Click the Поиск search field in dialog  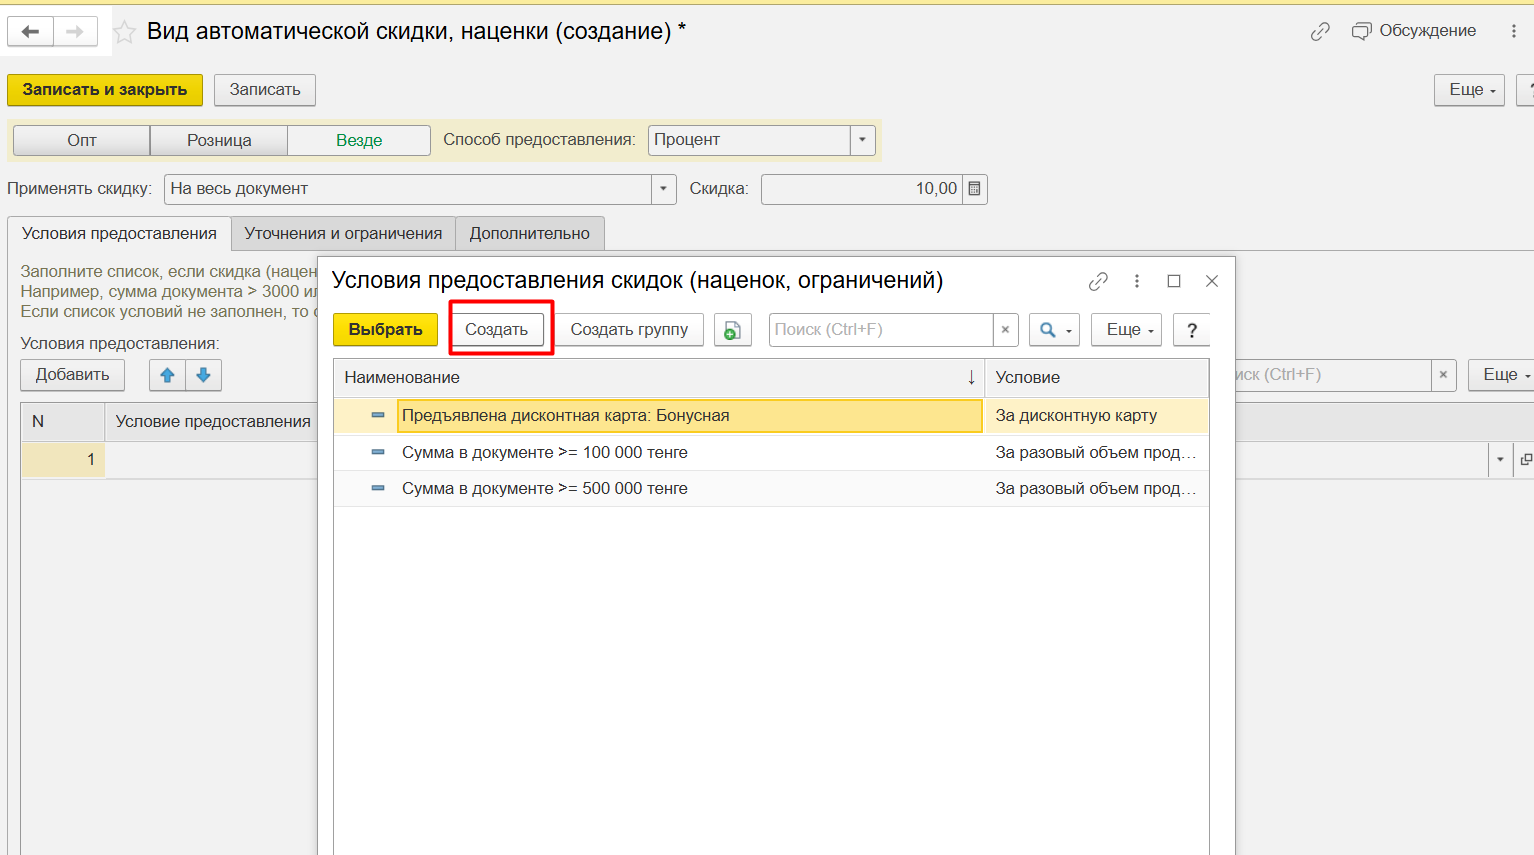point(880,330)
